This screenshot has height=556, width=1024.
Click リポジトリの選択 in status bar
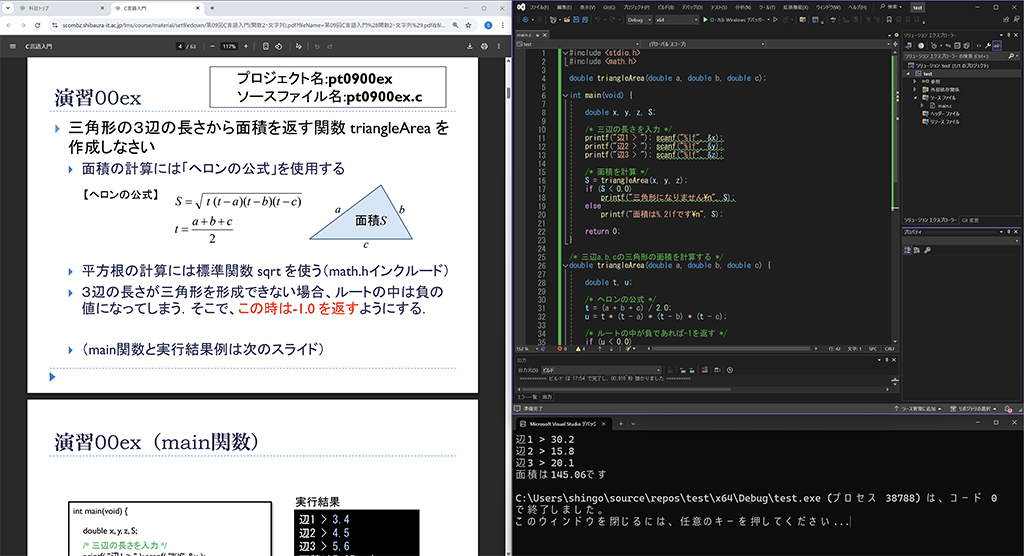tap(973, 409)
